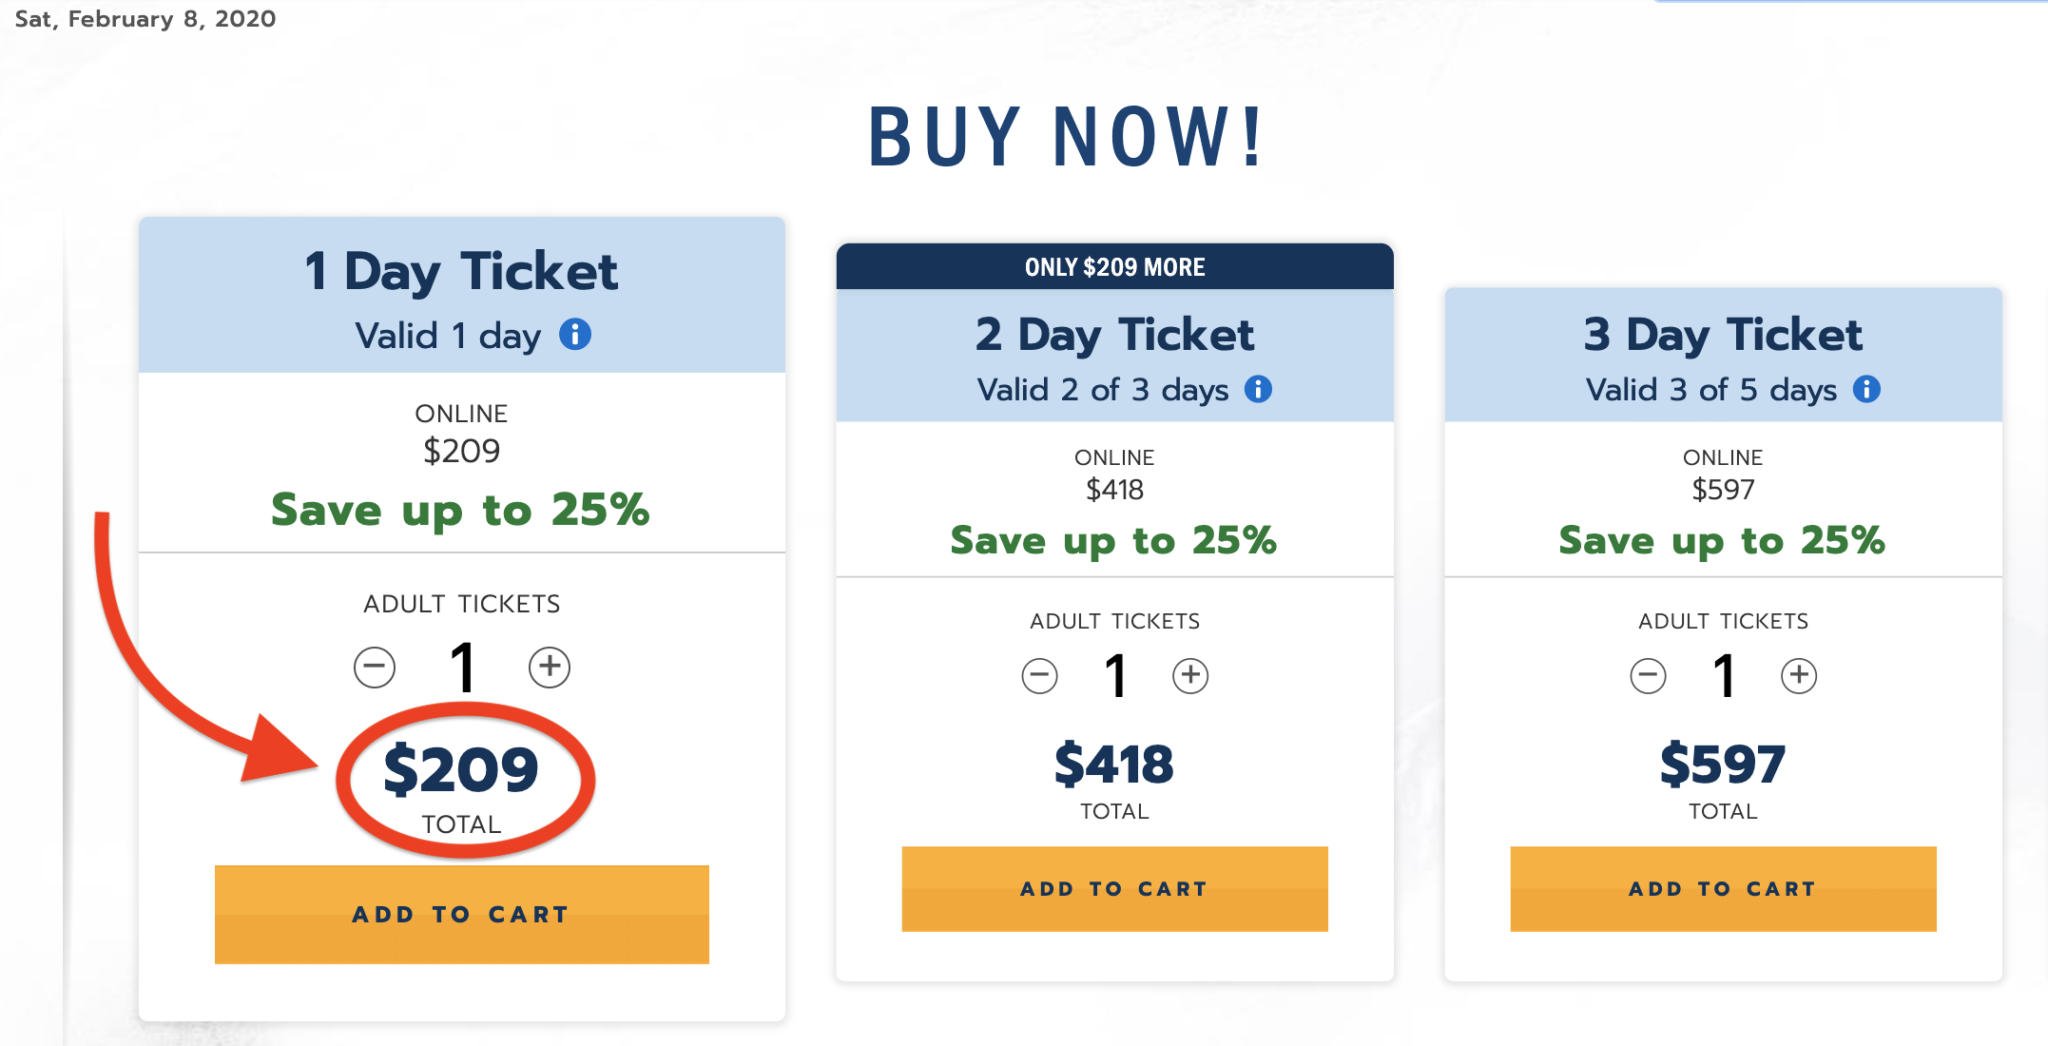Click the Sat, February 8, 2020 date
The image size is (2048, 1046).
145,19
